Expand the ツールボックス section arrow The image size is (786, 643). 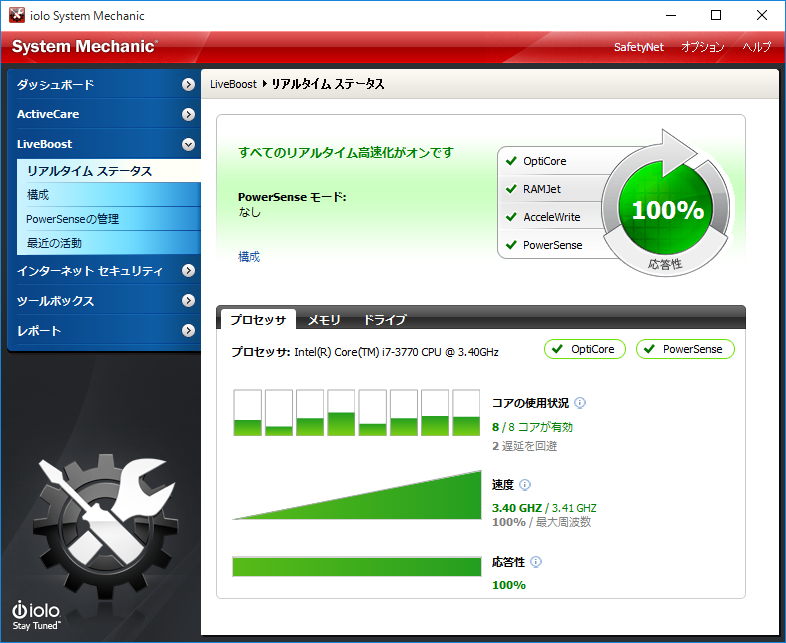[188, 301]
